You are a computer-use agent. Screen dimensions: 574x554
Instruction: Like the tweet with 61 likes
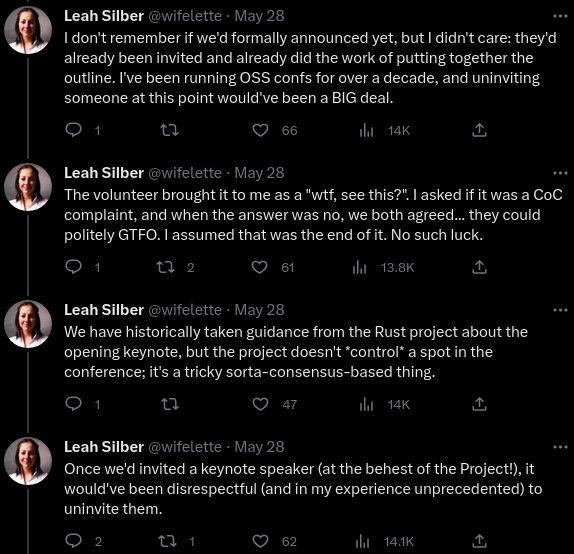click(x=260, y=267)
